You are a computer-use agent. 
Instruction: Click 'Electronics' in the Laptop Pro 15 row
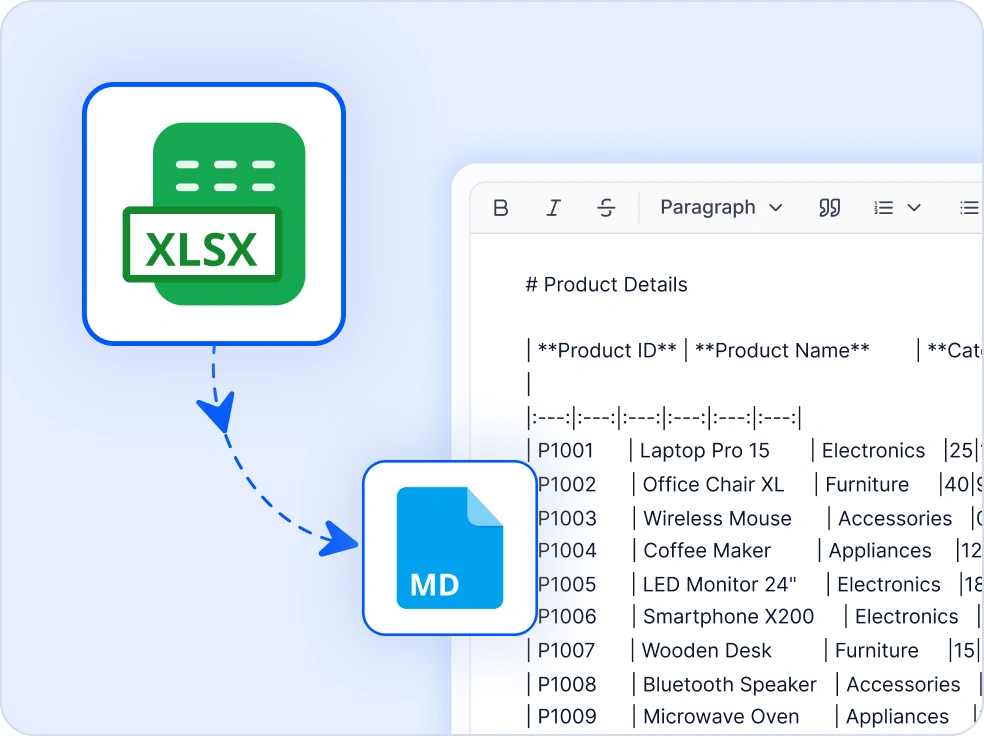tap(873, 451)
